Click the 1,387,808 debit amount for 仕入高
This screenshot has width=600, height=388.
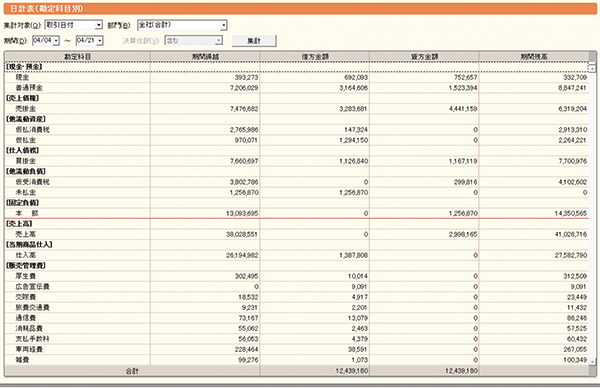pyautogui.click(x=354, y=255)
